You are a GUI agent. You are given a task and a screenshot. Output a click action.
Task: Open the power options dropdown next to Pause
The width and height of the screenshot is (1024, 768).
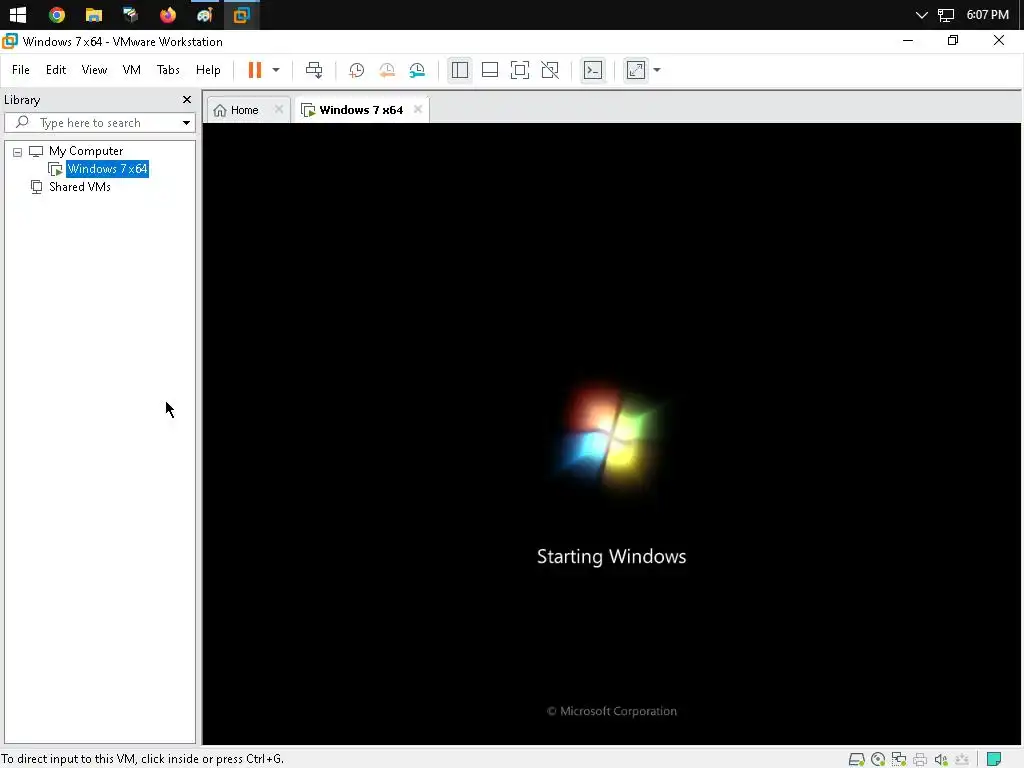[x=276, y=70]
